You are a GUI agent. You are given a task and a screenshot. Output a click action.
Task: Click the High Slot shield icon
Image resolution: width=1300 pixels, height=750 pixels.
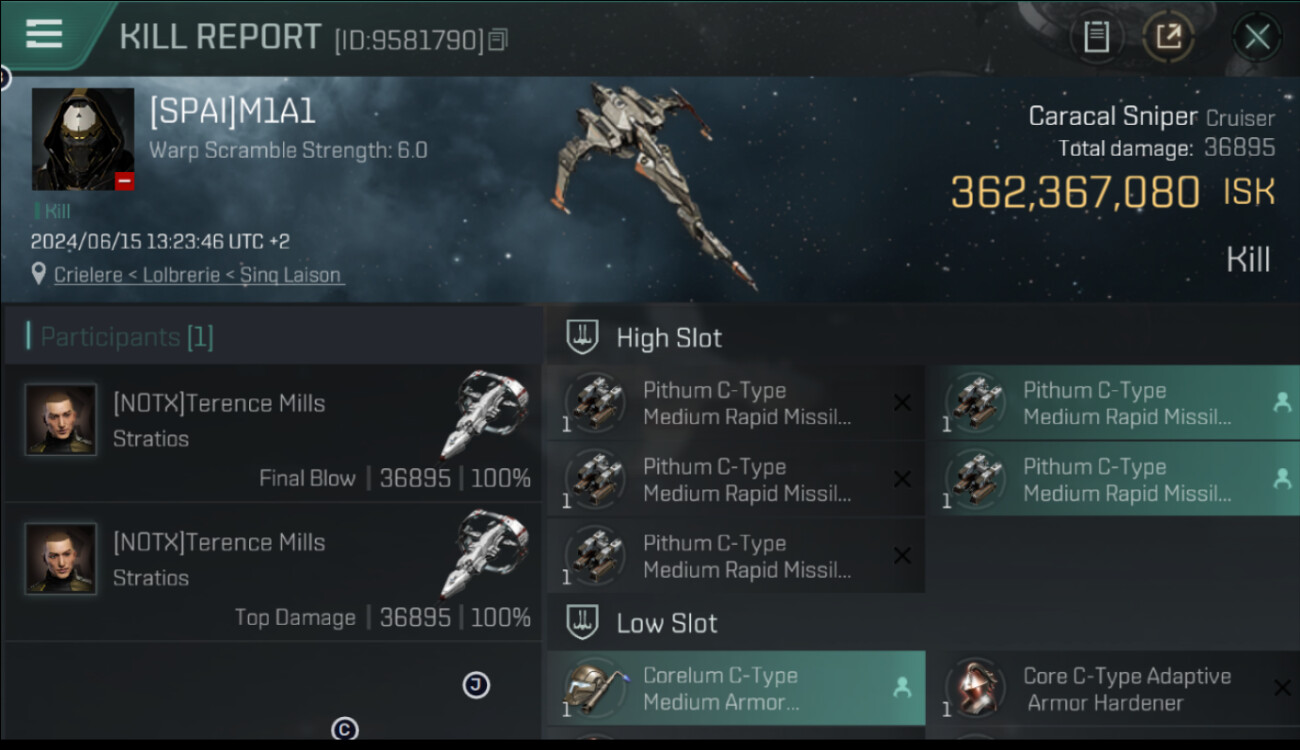pos(582,337)
